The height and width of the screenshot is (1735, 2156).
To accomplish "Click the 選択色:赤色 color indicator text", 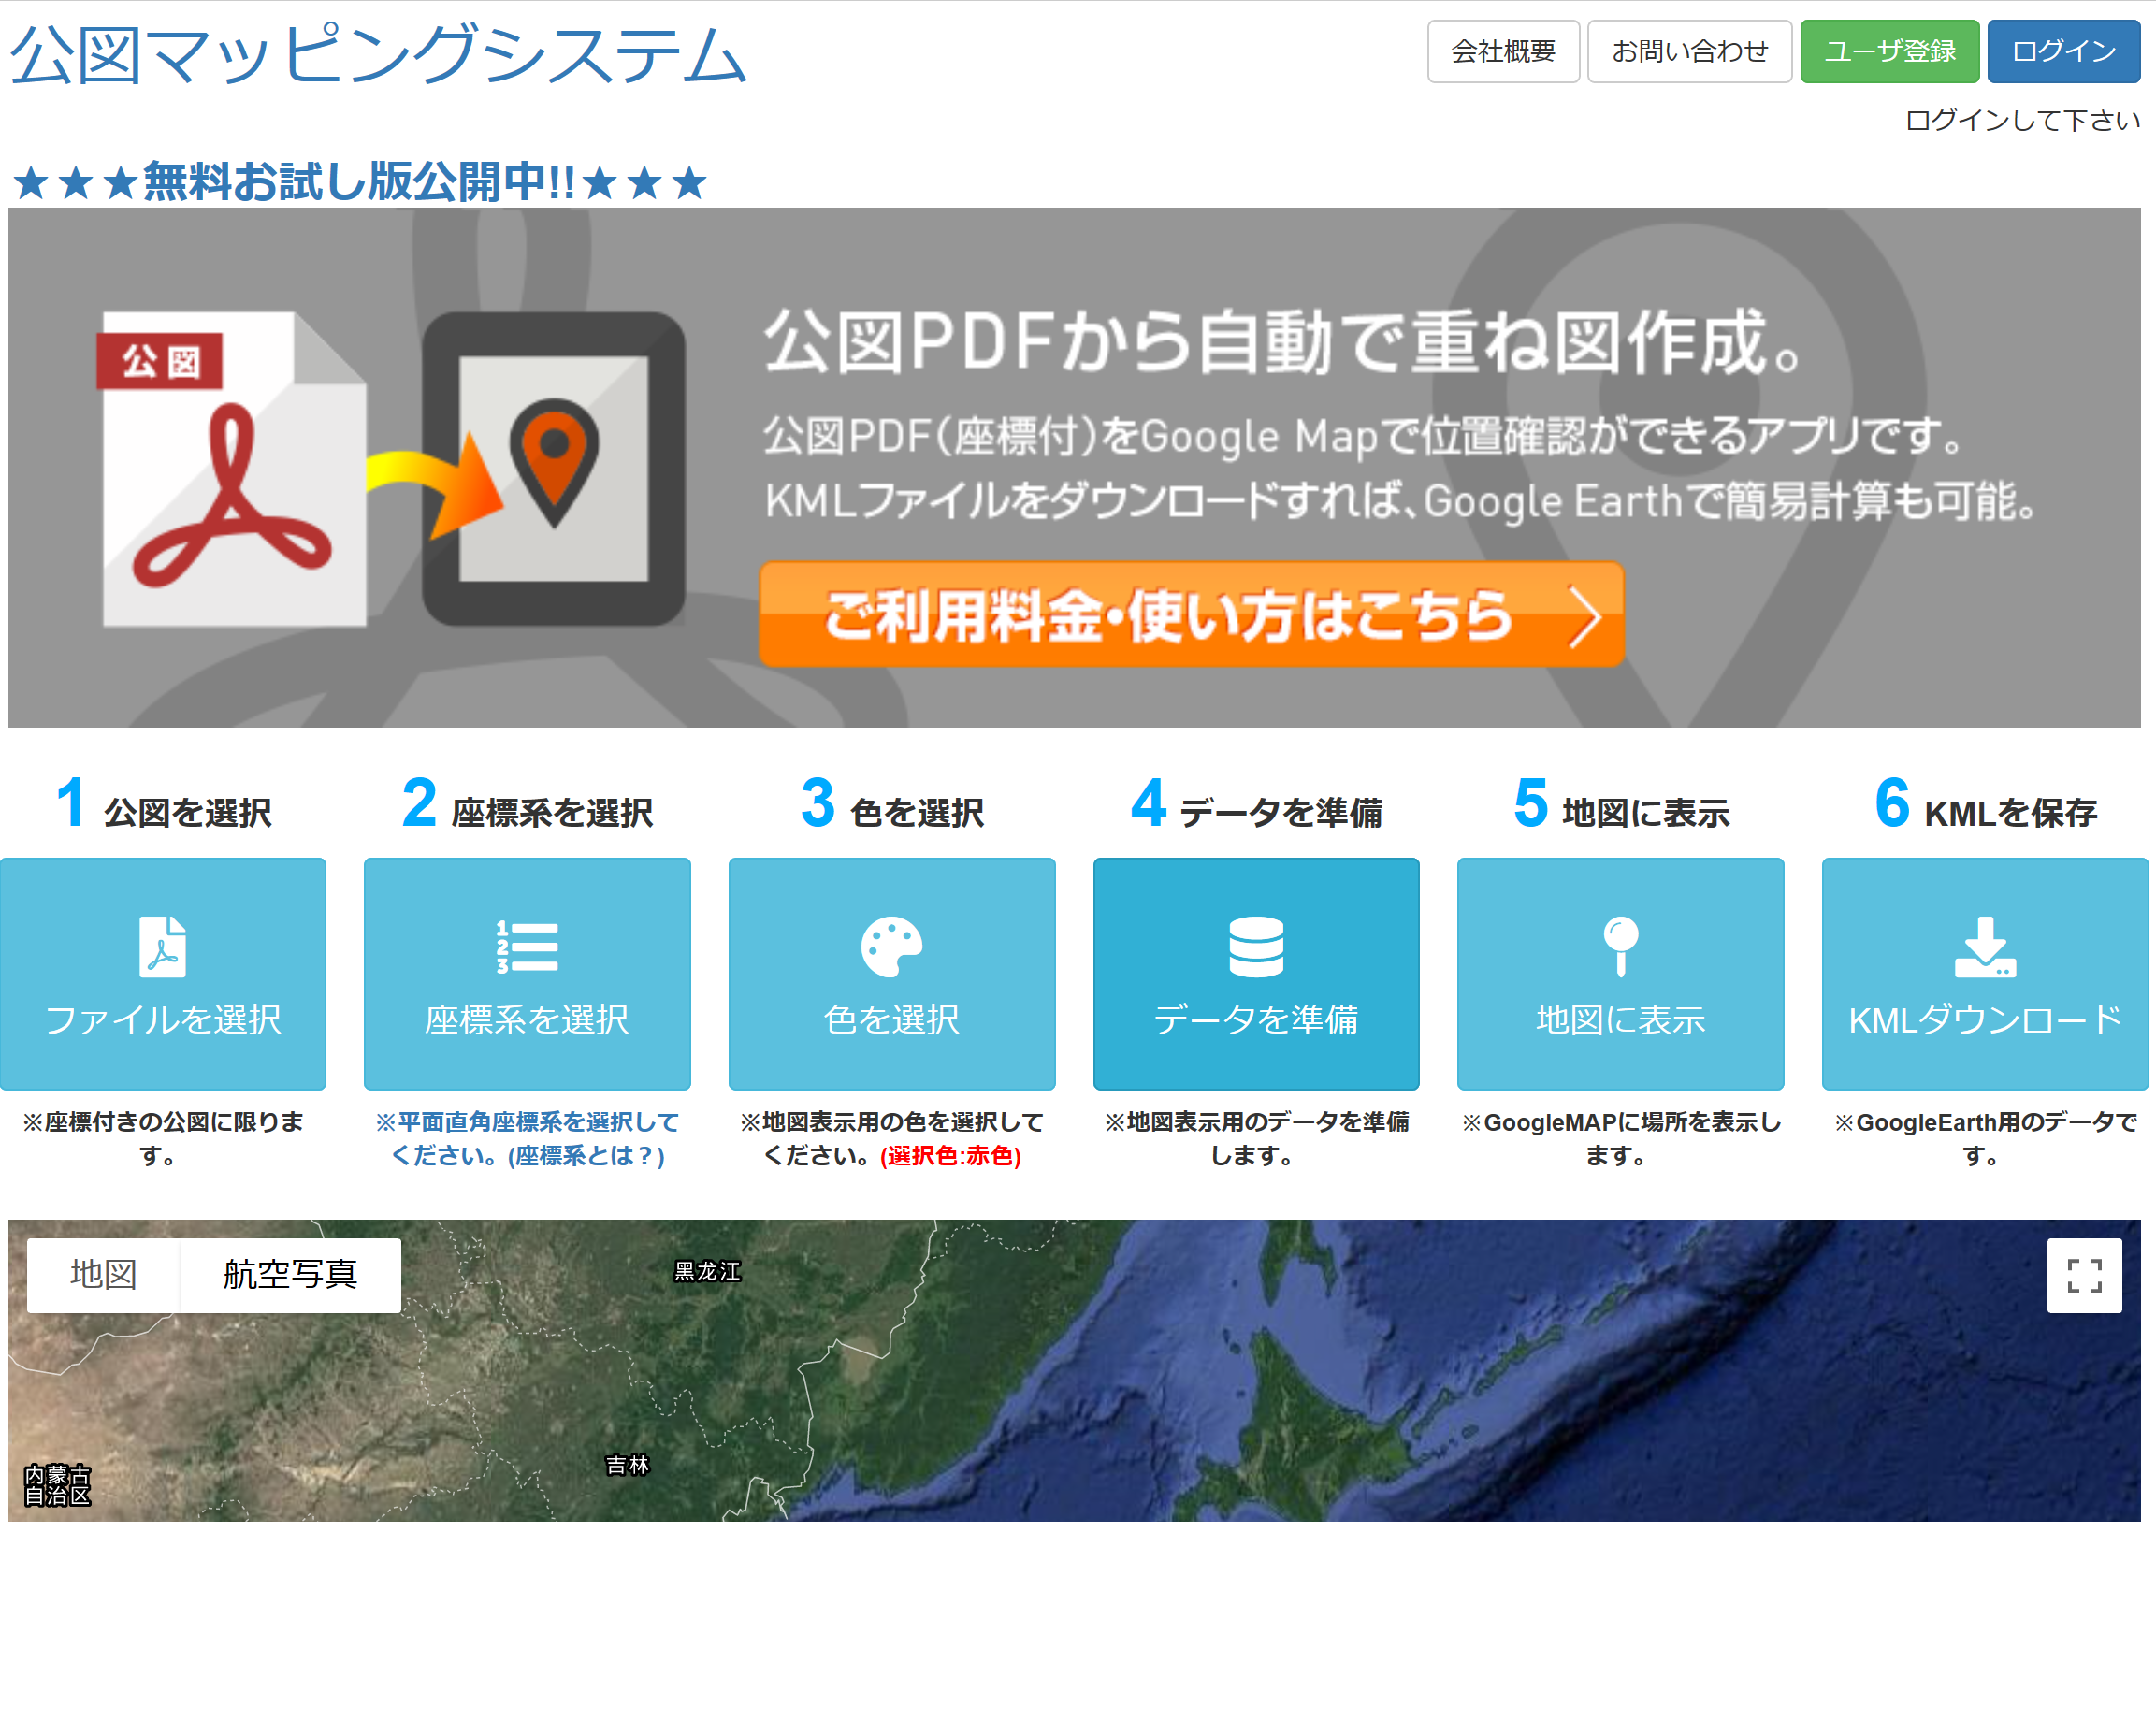I will point(950,1156).
